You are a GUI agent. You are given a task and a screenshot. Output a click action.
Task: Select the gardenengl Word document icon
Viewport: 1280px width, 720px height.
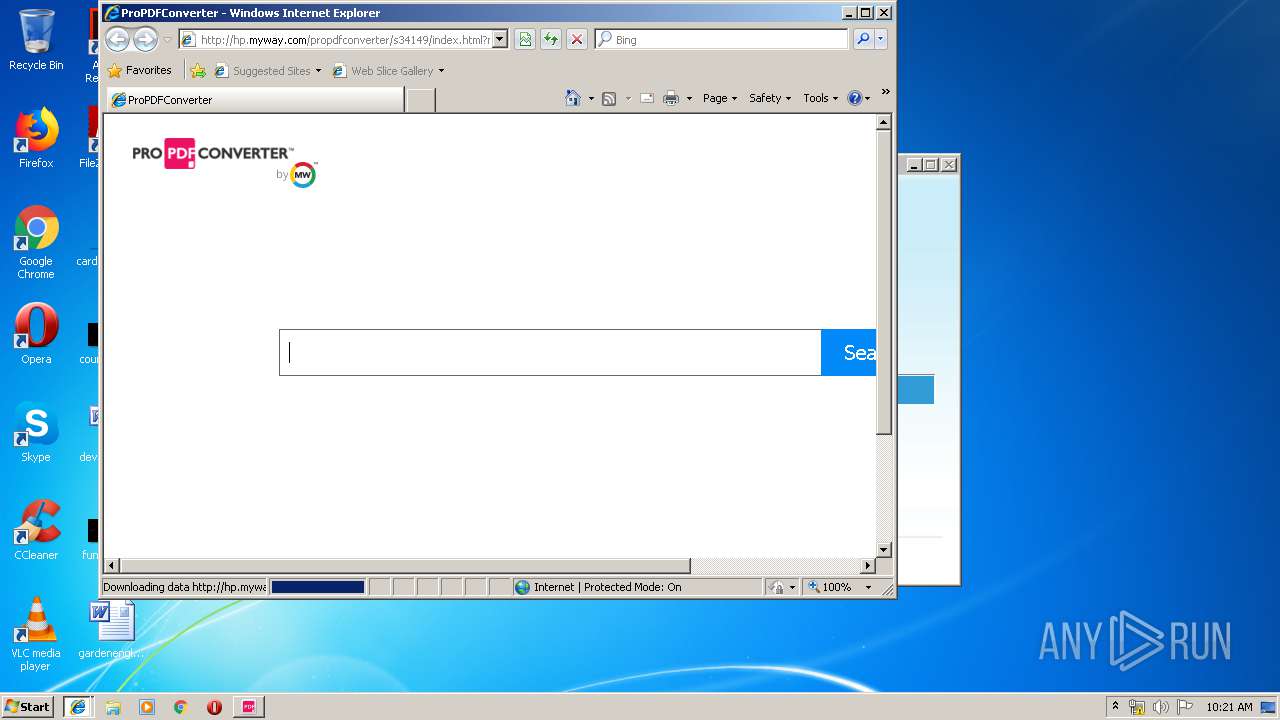click(x=112, y=630)
